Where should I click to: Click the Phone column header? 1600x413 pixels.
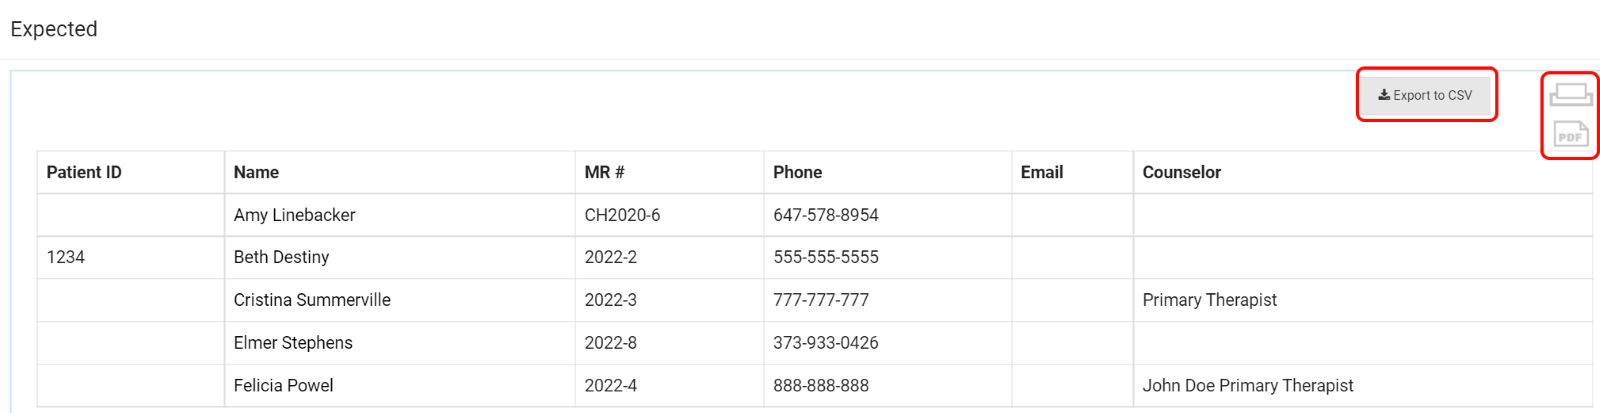click(x=797, y=172)
